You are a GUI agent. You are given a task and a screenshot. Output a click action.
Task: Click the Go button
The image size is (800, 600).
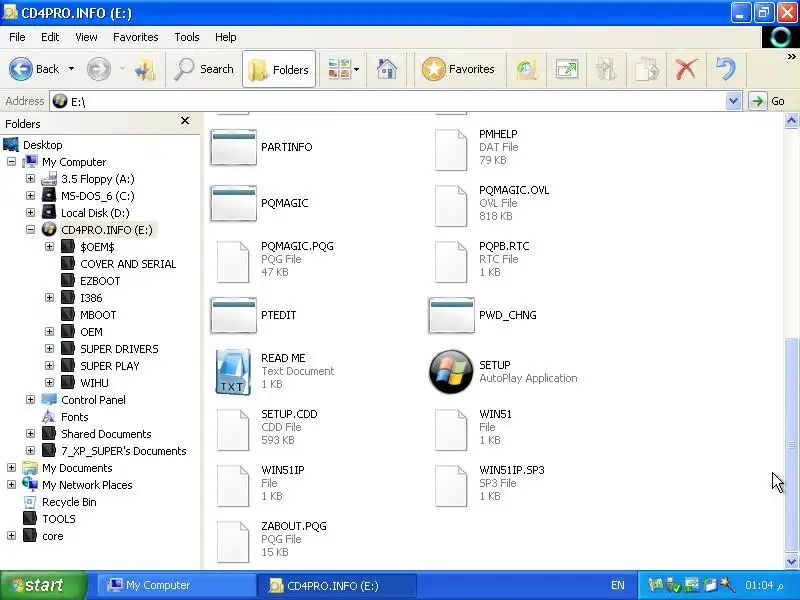pyautogui.click(x=768, y=101)
